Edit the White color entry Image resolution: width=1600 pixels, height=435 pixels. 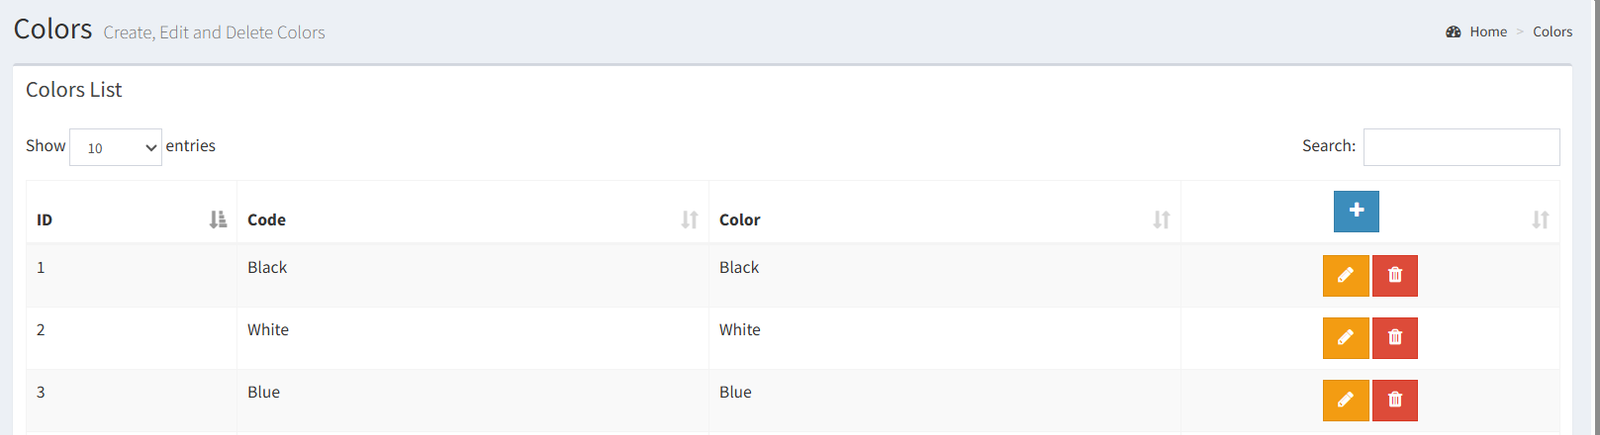coord(1346,338)
